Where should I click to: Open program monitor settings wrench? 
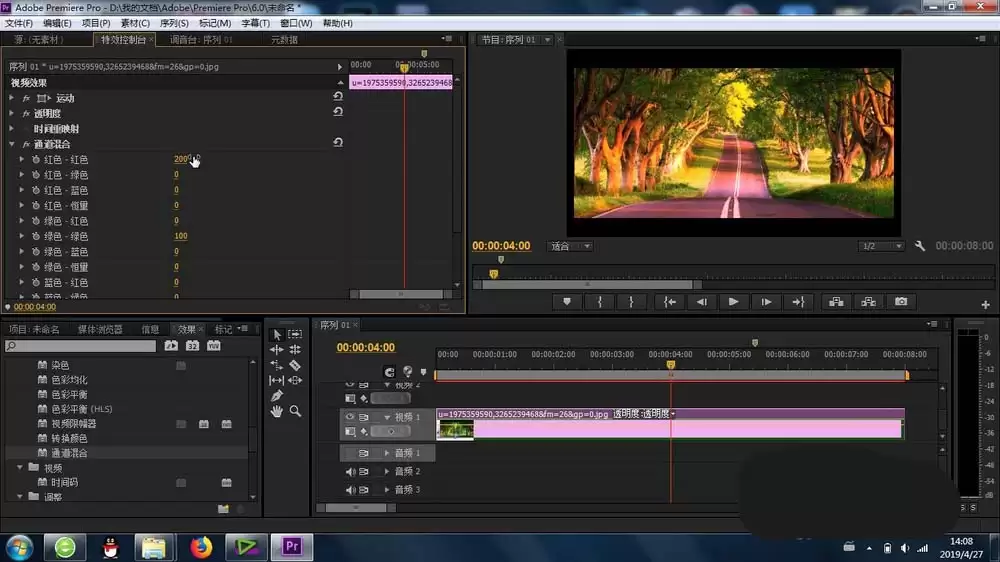pyautogui.click(x=920, y=246)
